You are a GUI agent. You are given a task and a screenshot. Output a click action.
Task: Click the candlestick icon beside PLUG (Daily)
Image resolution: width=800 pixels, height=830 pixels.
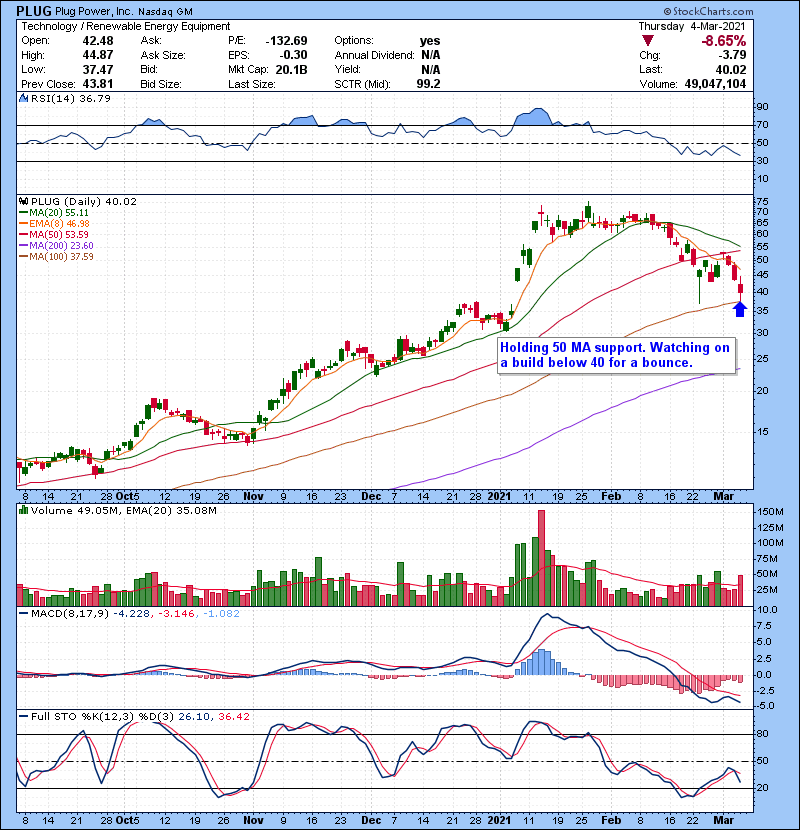(x=23, y=201)
